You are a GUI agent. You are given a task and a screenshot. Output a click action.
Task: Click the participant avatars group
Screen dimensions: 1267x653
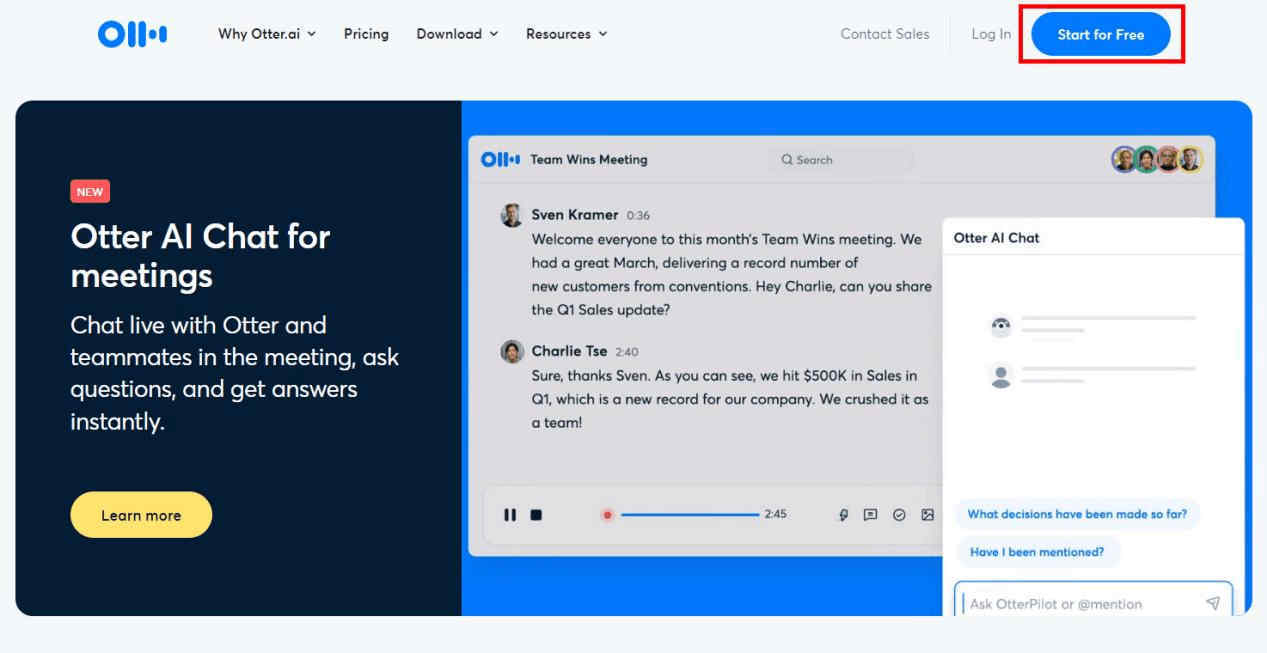1157,160
